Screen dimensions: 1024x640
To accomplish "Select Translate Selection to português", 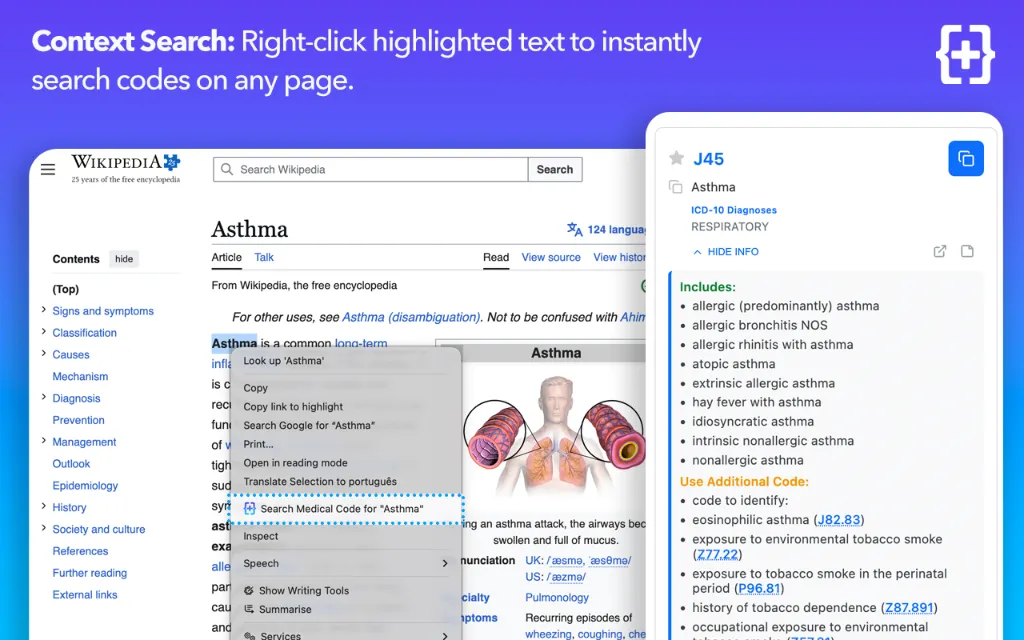I will coord(320,481).
